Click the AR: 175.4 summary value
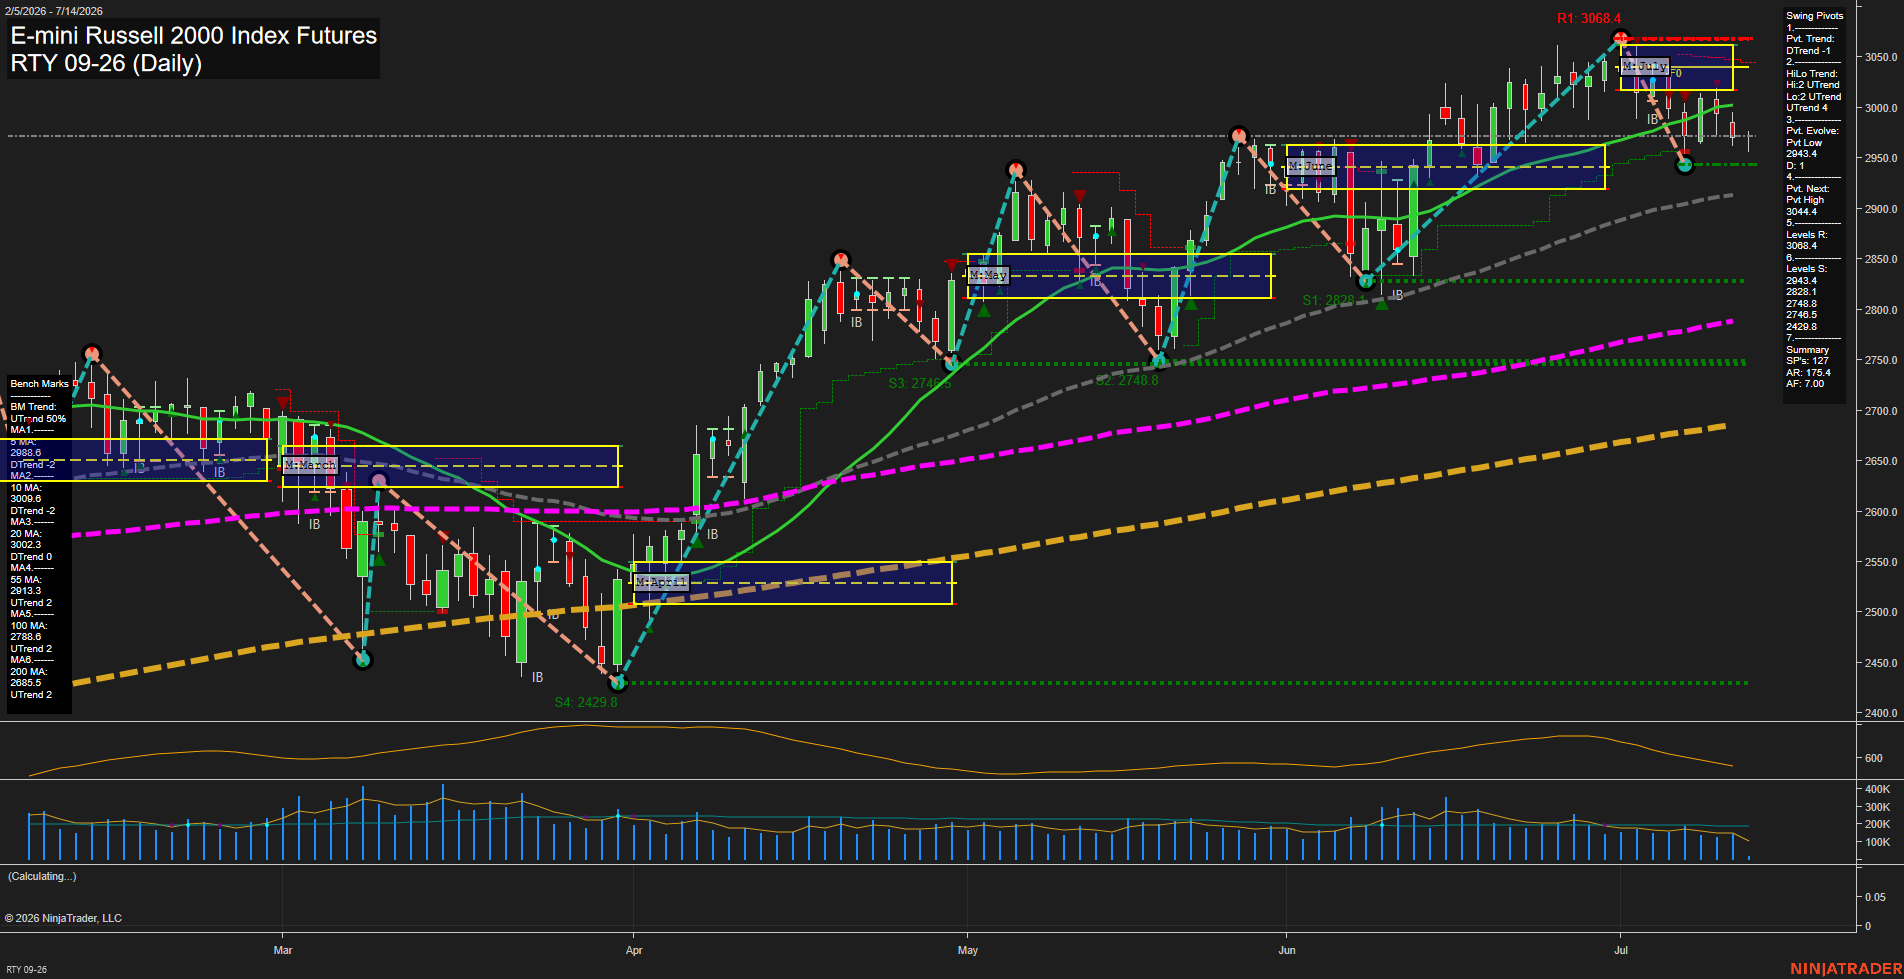Viewport: 1904px width, 979px height. (1808, 373)
